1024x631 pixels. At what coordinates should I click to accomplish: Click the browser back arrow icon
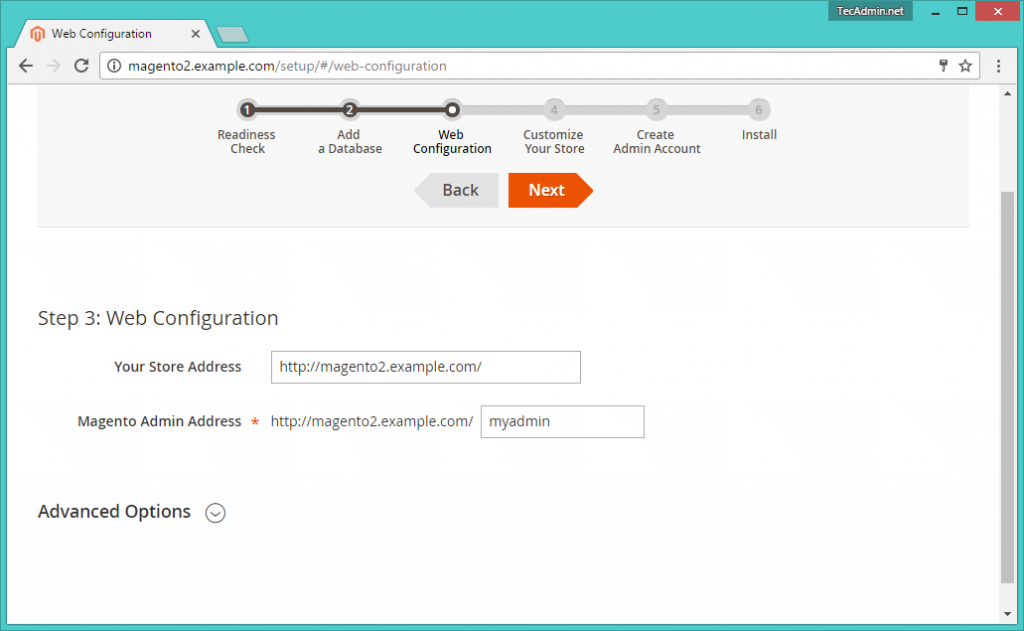click(x=26, y=66)
